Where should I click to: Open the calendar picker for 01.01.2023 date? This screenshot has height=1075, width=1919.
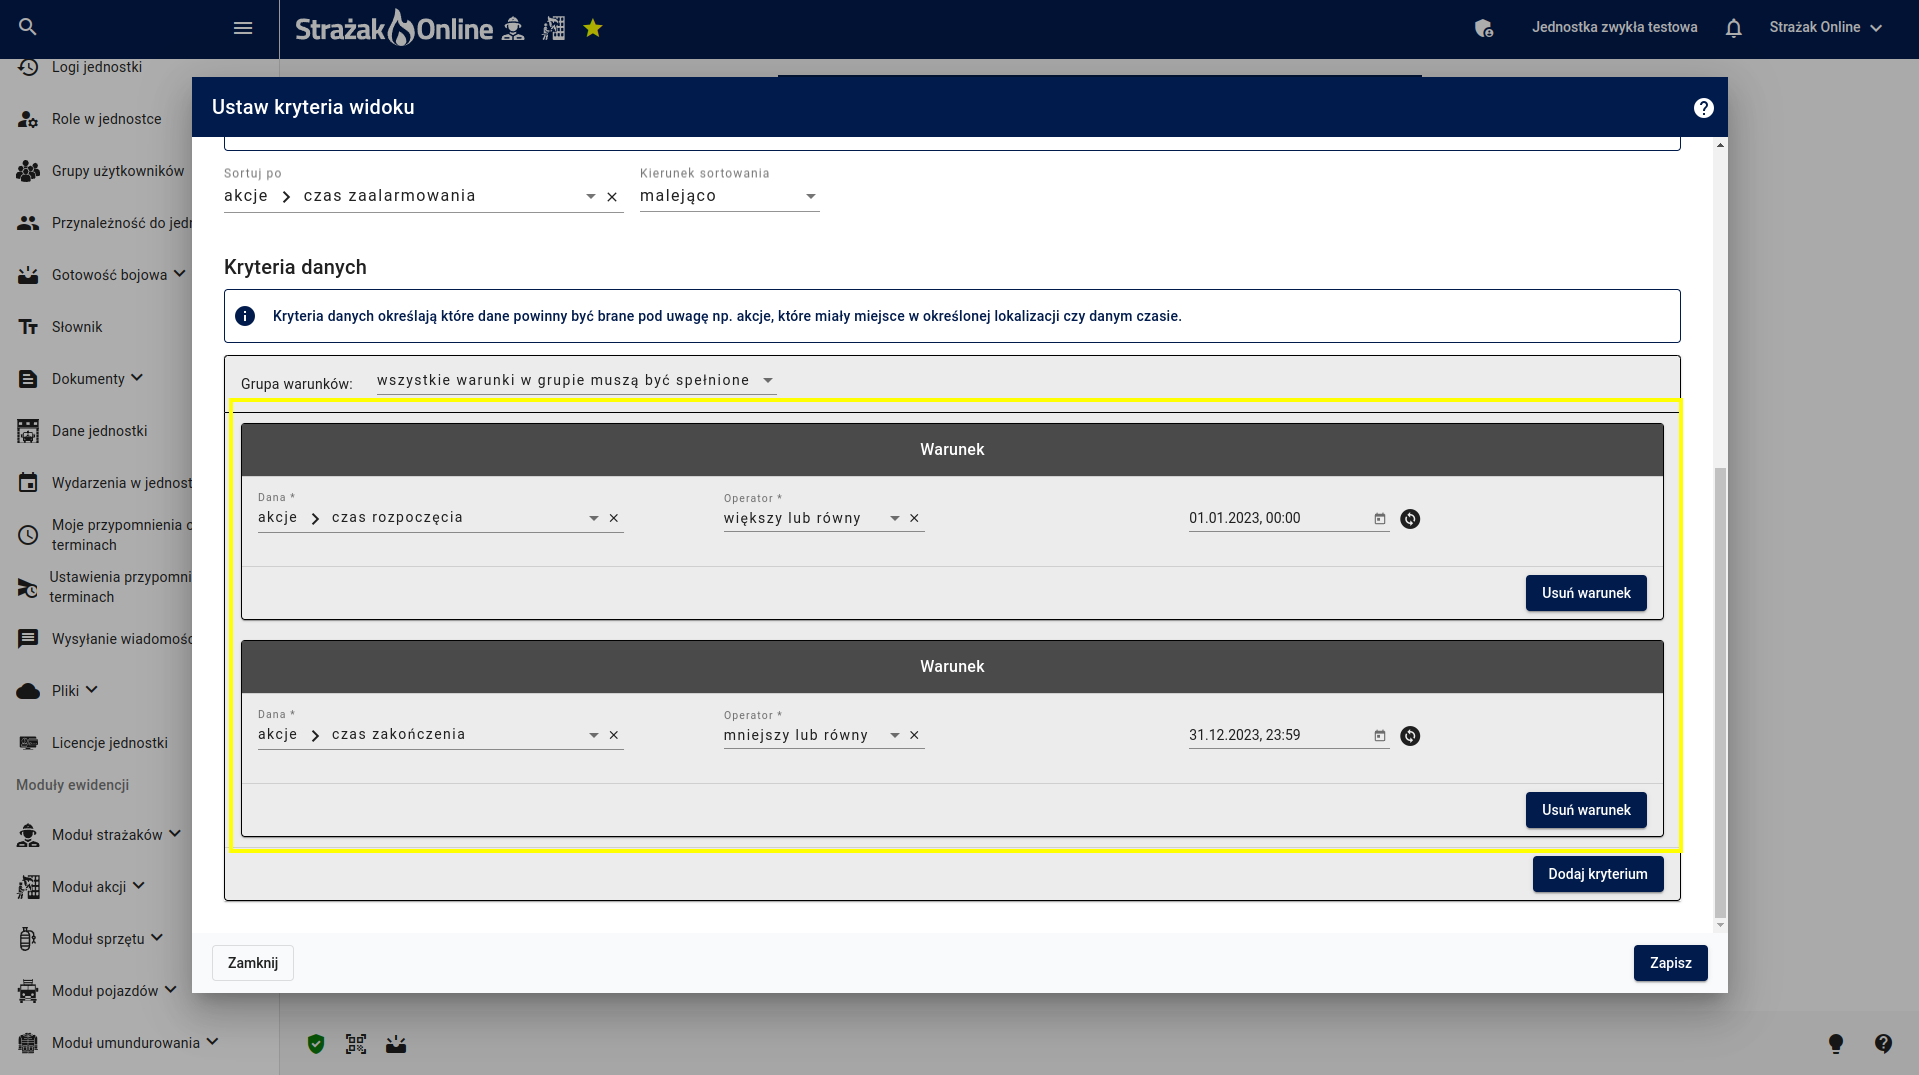1380,519
